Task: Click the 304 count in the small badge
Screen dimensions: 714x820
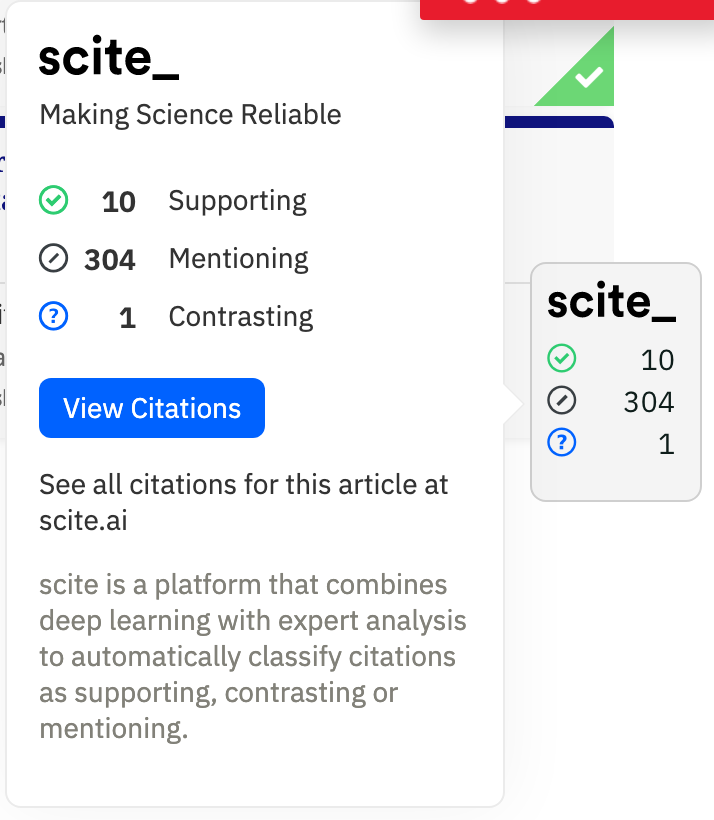Action: (648, 403)
